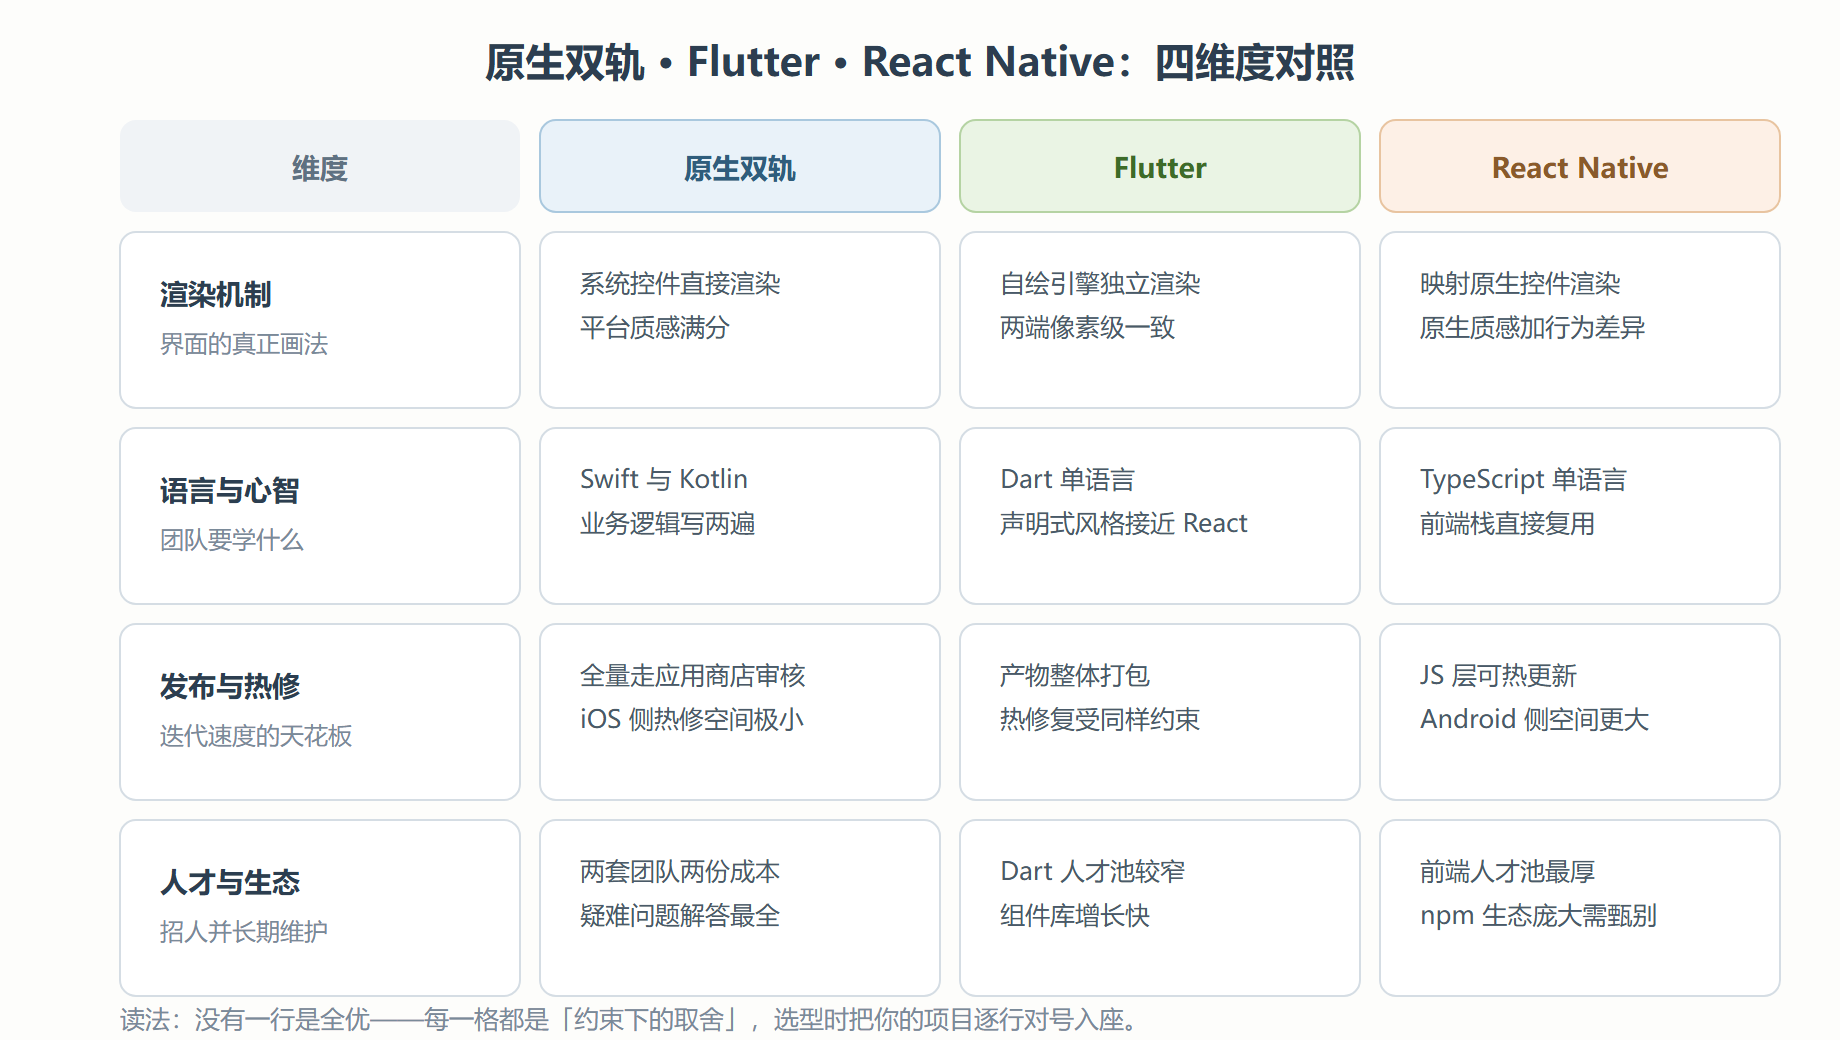Select the line "业务逻辑写两遍"

pos(668,524)
